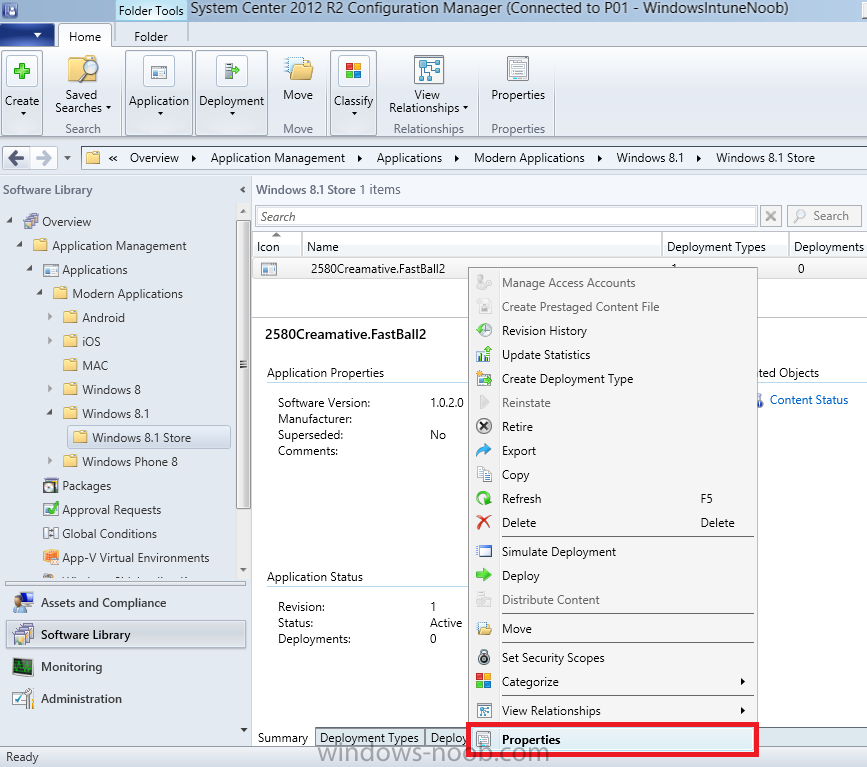This screenshot has height=767, width=867.
Task: Open Saved Searches in the ribbon
Action: [82, 84]
